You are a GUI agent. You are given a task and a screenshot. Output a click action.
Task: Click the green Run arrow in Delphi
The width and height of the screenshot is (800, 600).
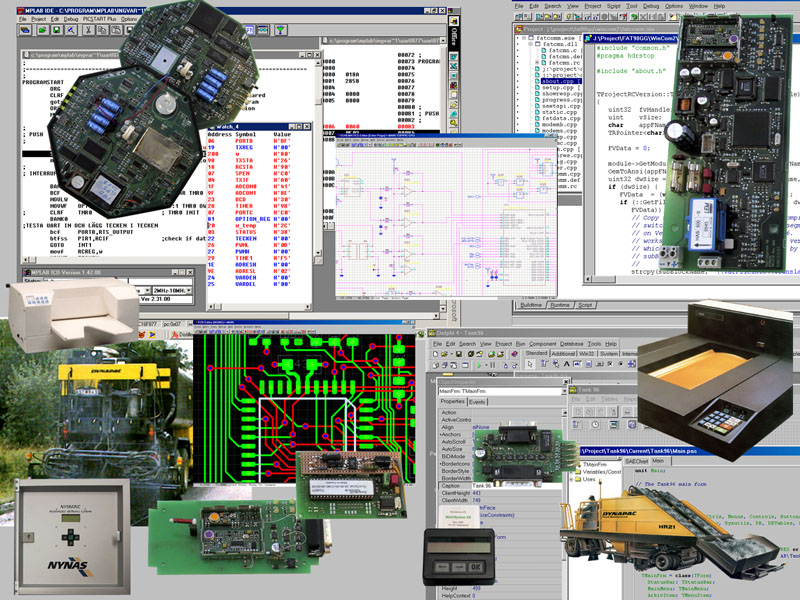point(479,365)
